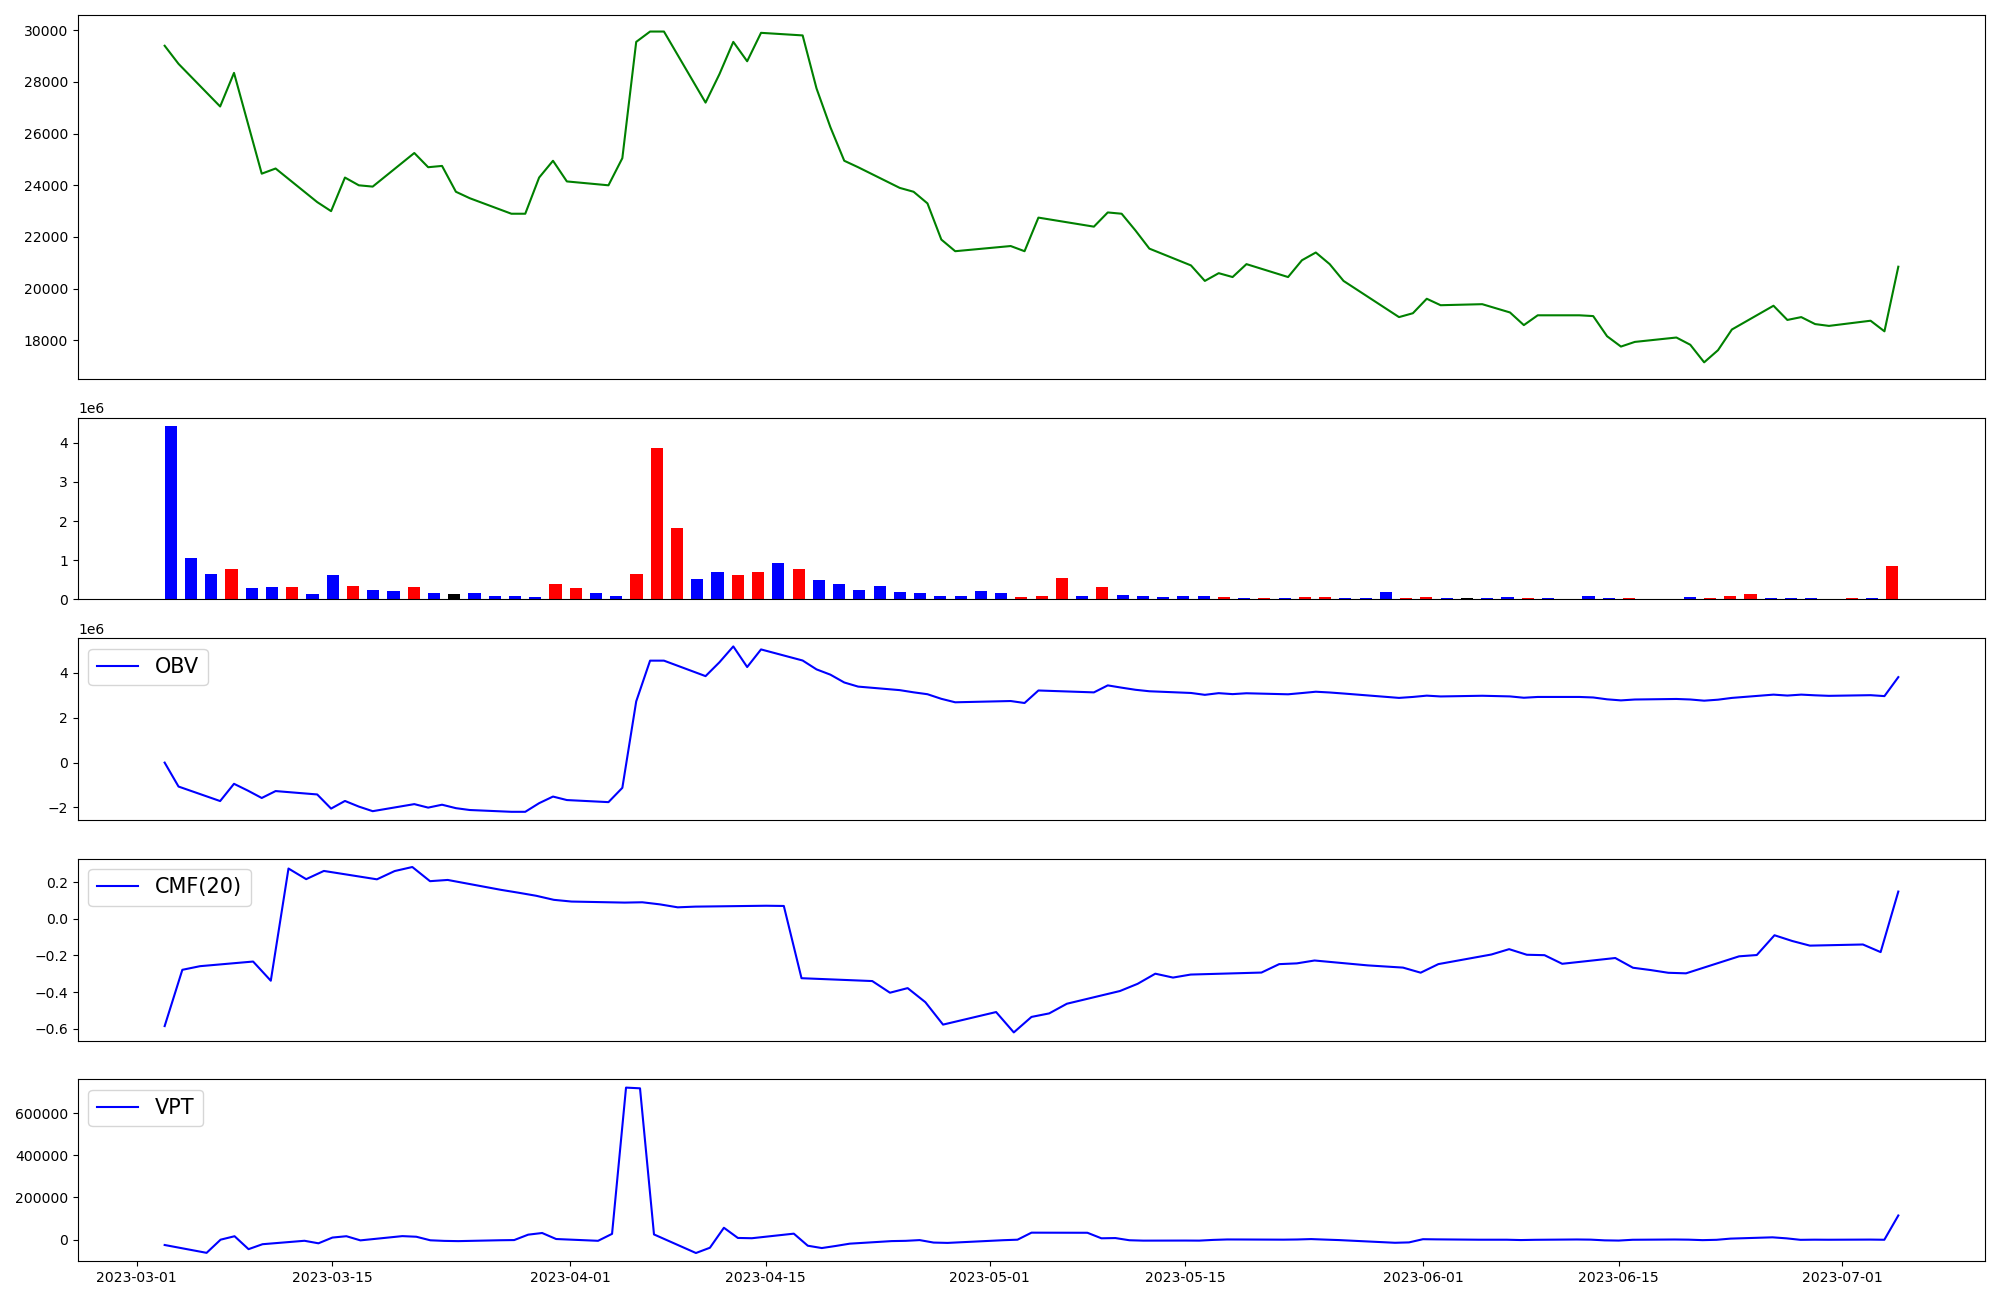Click the 30000 price axis label
Viewport: 2000px width, 1300px height.
coord(46,31)
